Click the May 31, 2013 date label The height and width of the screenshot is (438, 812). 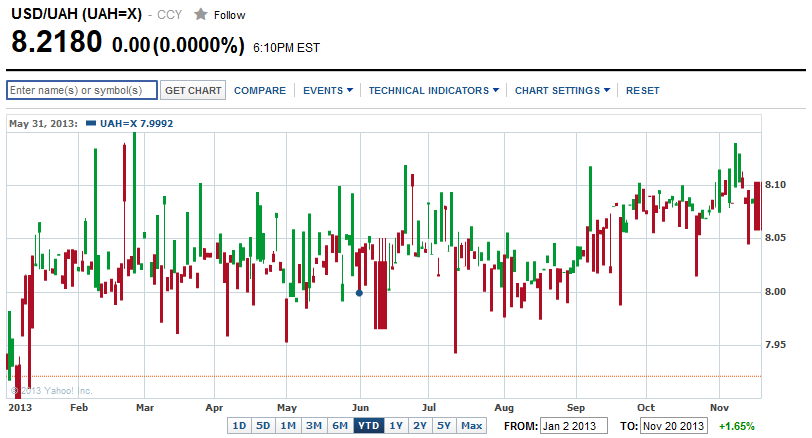pos(44,123)
